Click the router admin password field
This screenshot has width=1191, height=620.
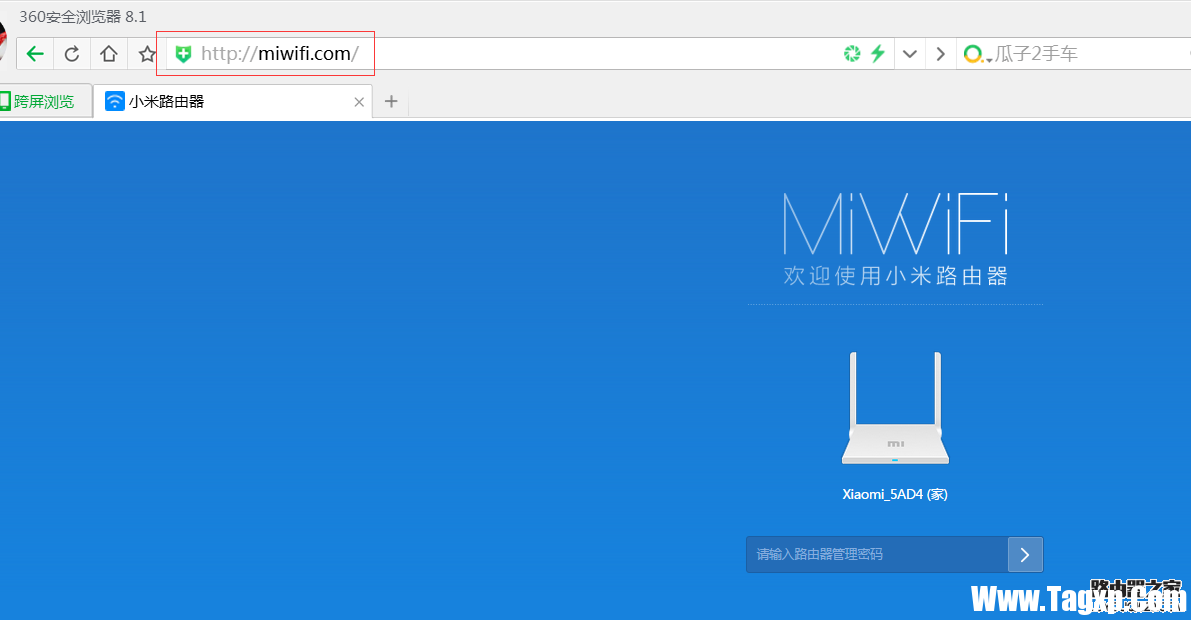pos(877,554)
